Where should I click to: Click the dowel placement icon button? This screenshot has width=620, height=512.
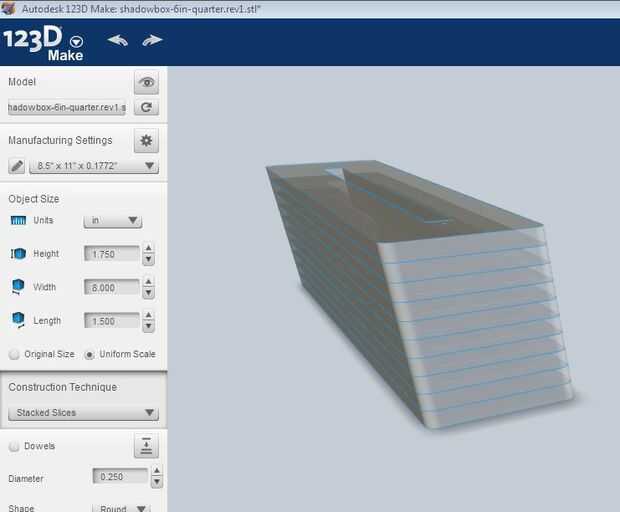(146, 446)
